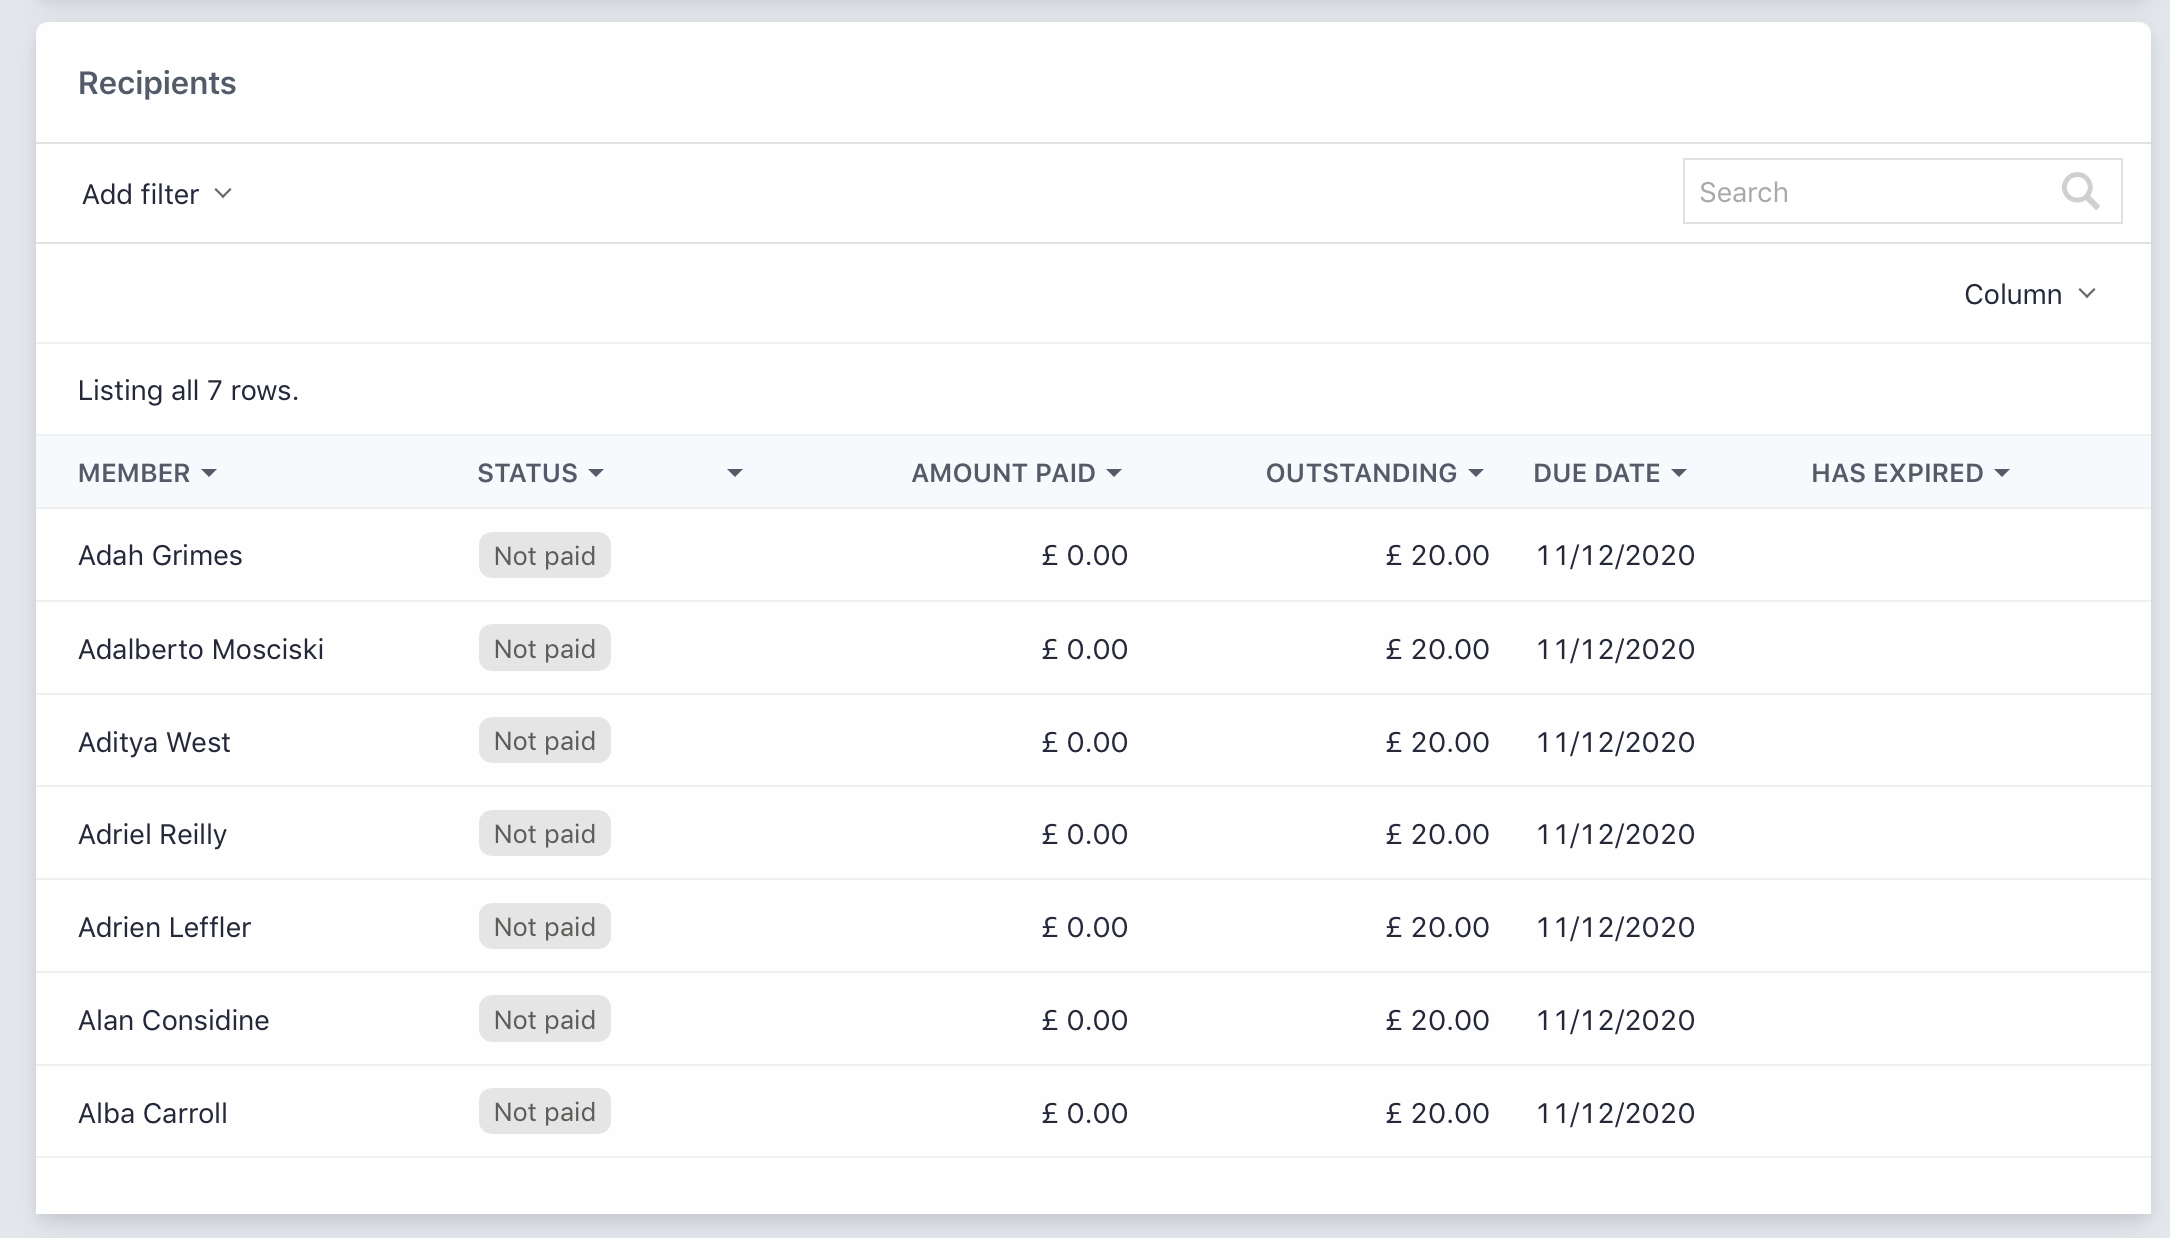Open member Adalberto Mosciski
Image resolution: width=2170 pixels, height=1238 pixels.
coord(201,649)
